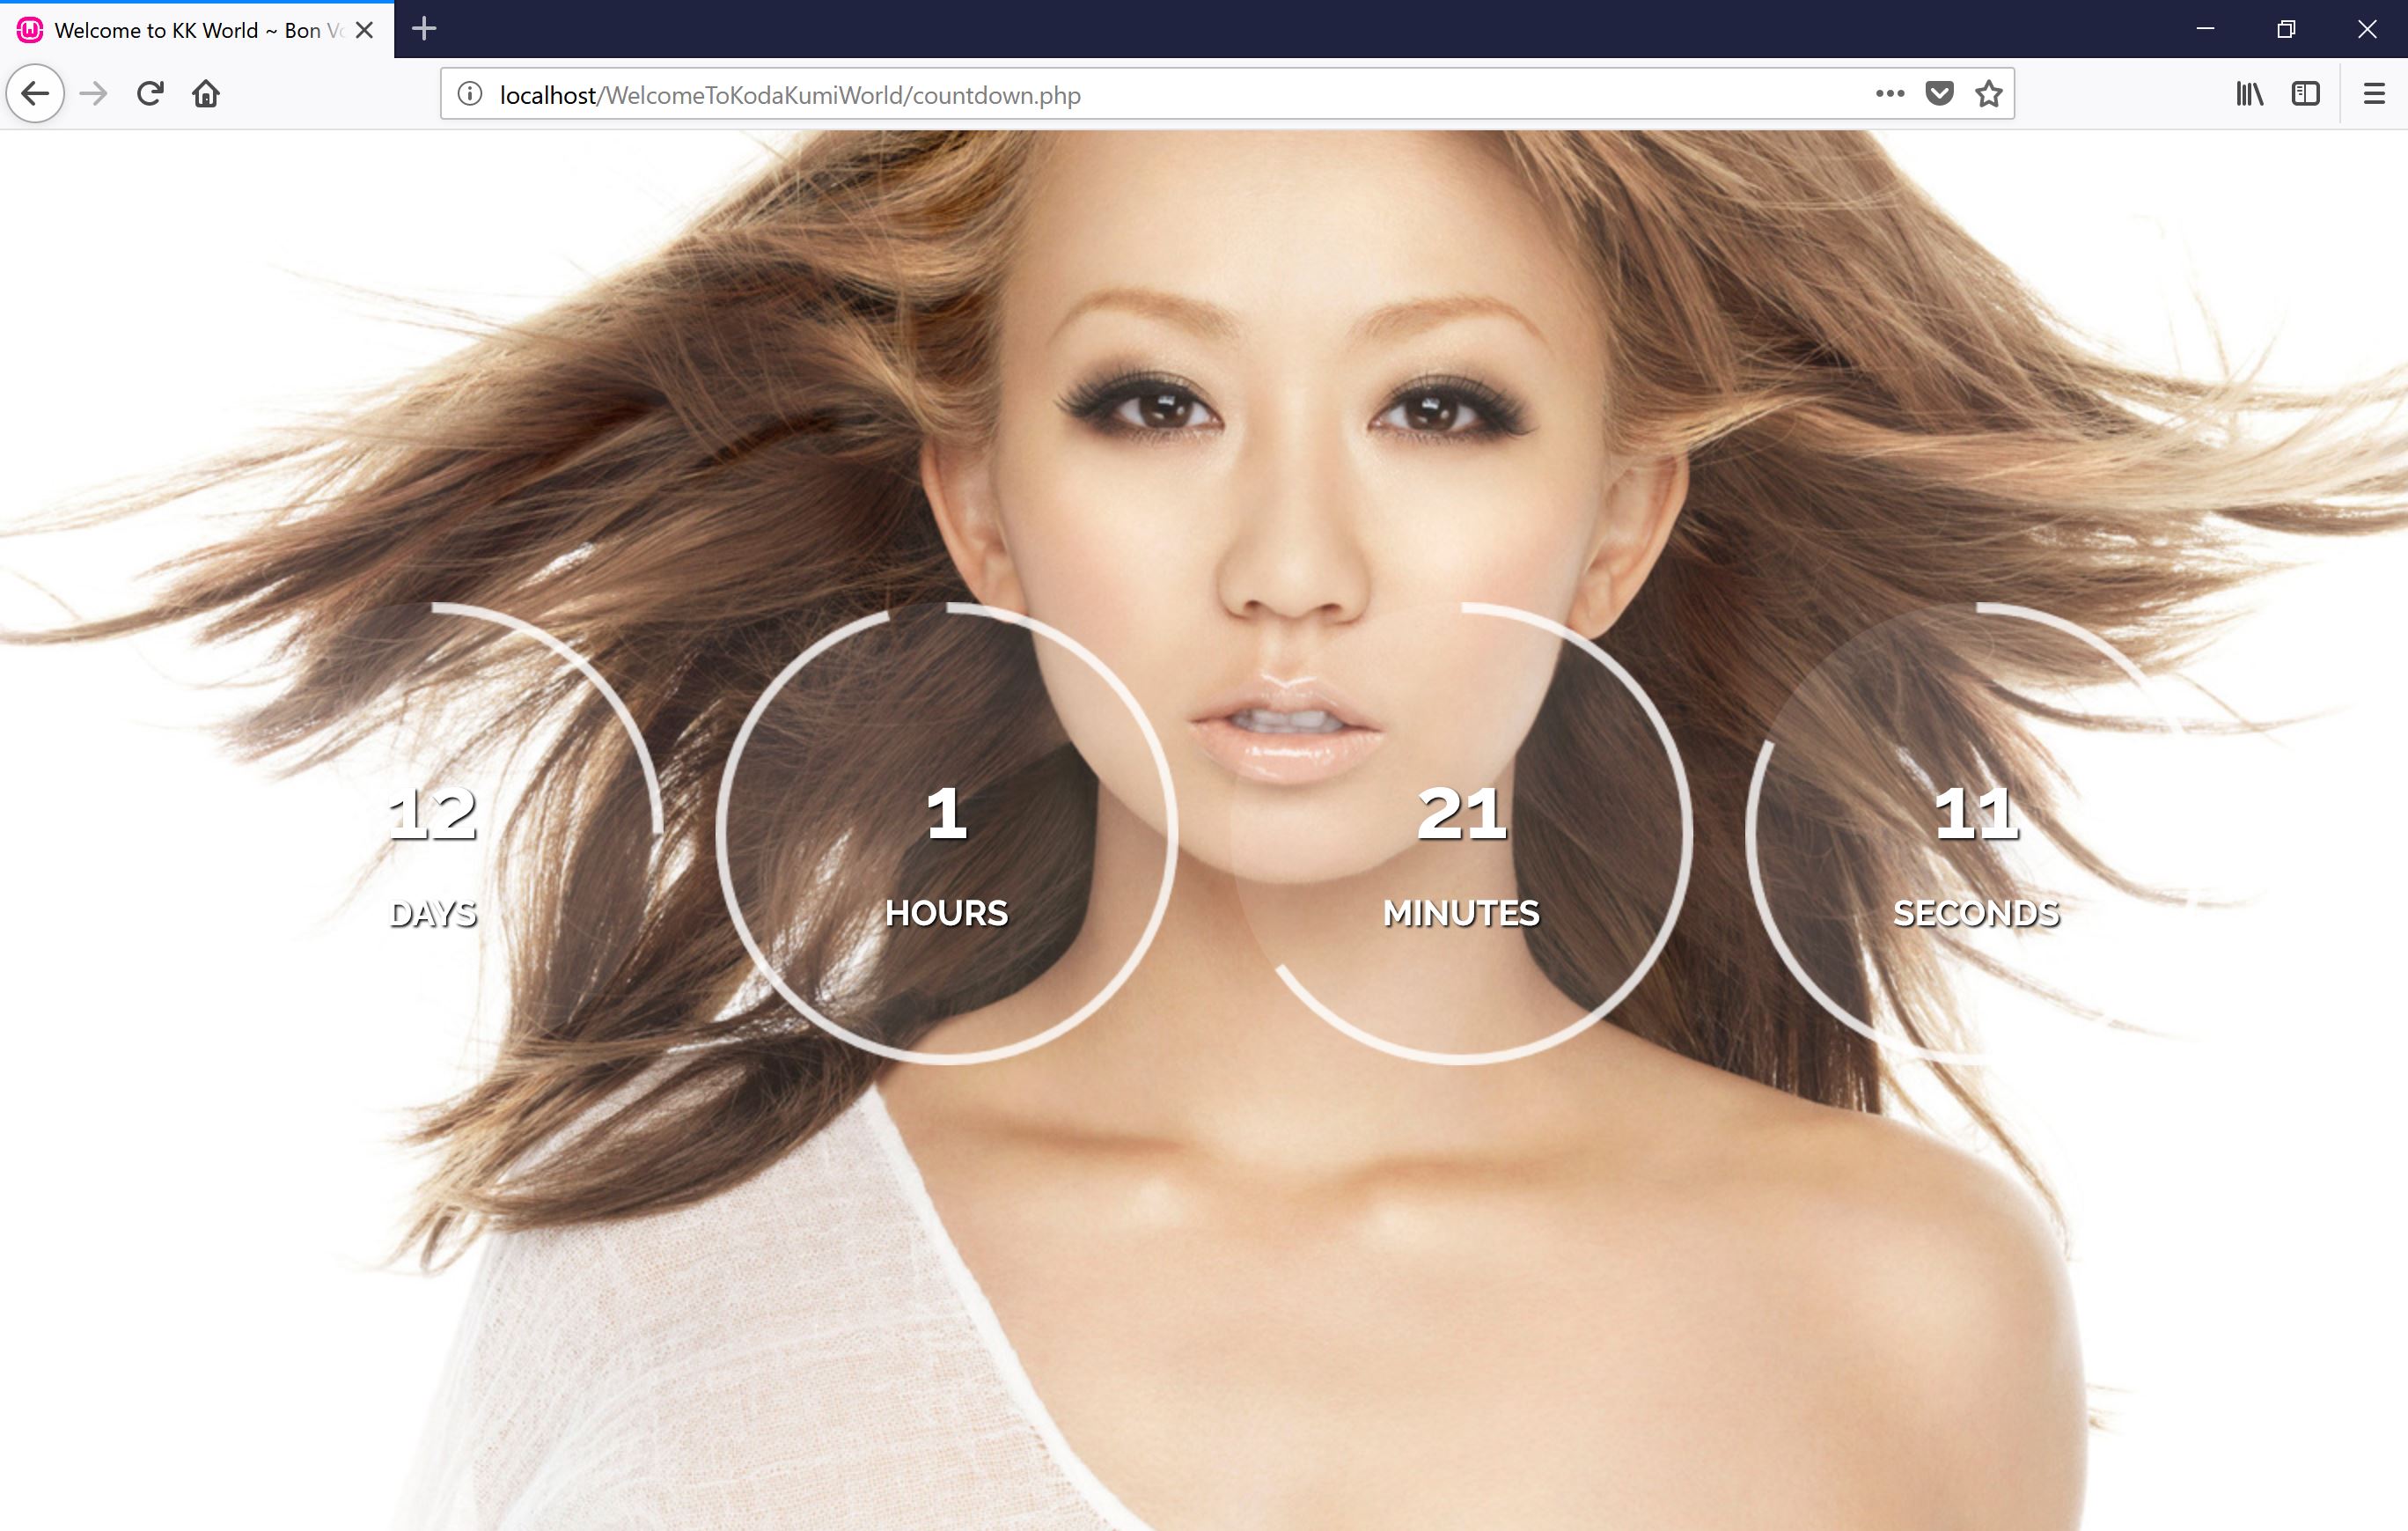Open the Firefox hamburger menu
The width and height of the screenshot is (2408, 1531).
coord(2374,94)
